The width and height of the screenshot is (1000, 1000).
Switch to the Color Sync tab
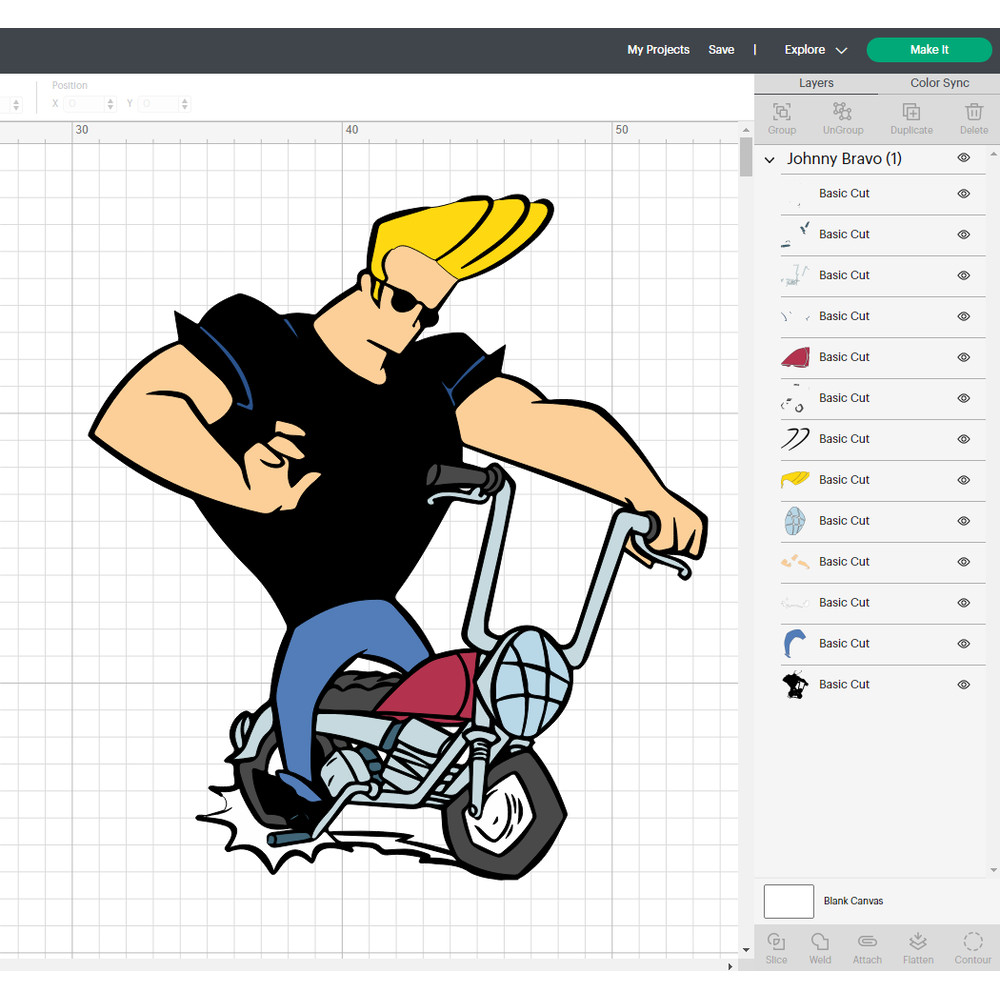point(939,83)
